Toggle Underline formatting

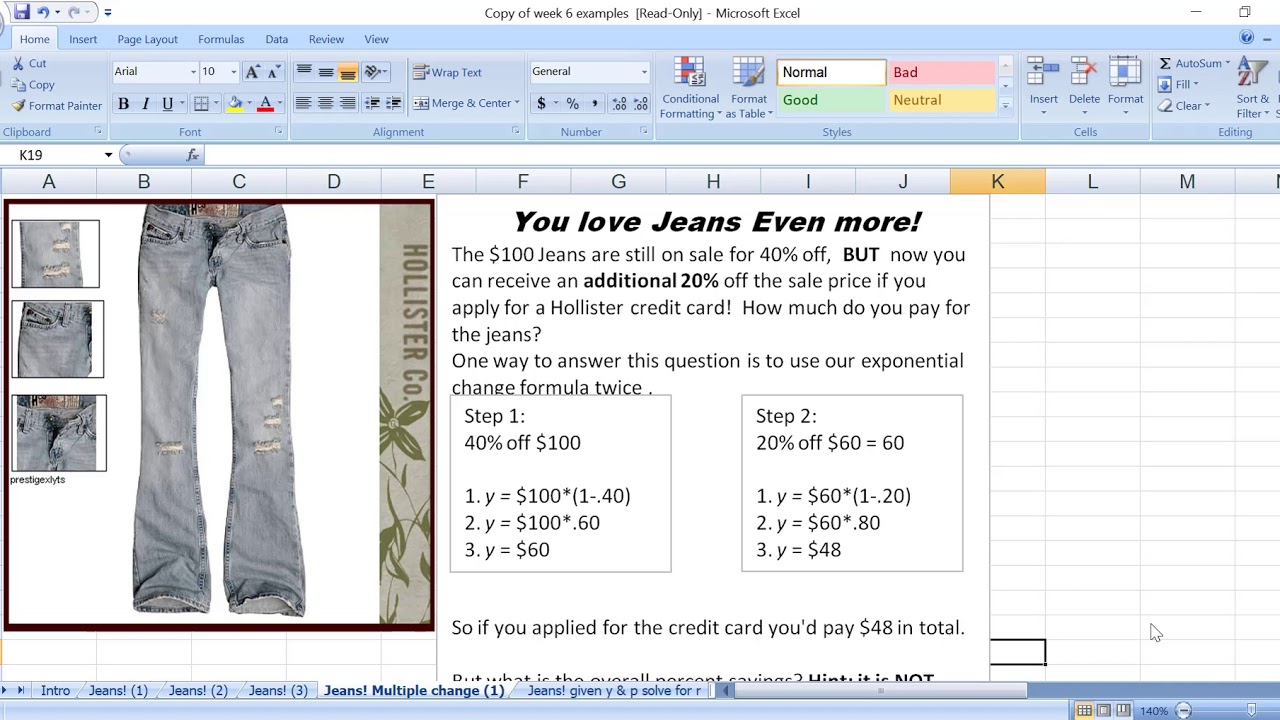click(x=167, y=104)
